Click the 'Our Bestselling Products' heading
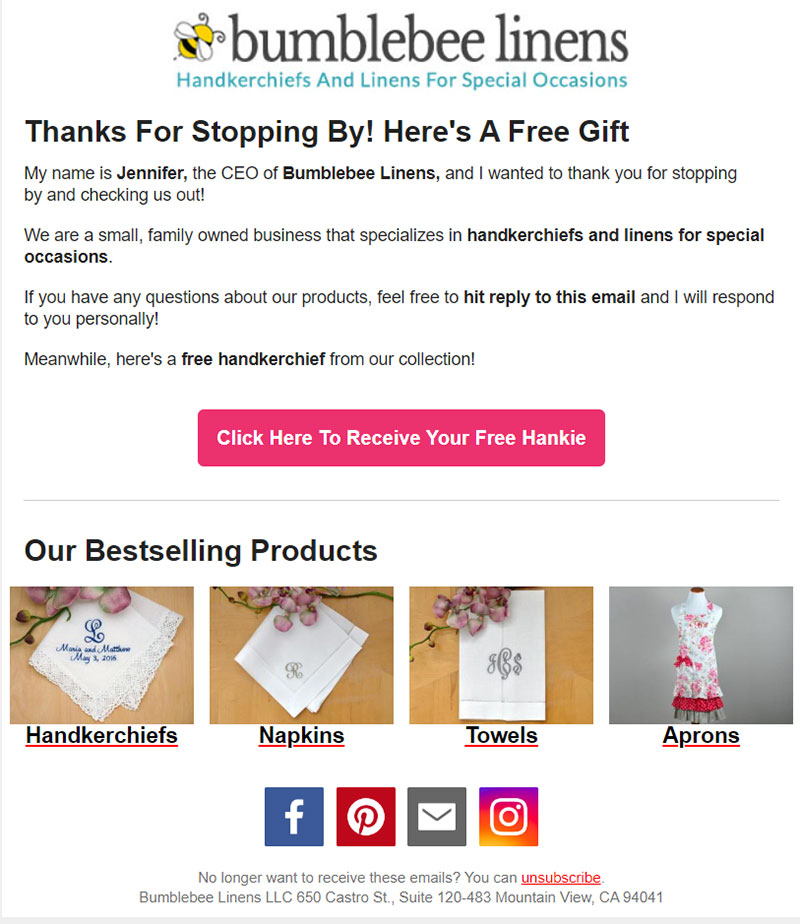800x924 pixels. click(201, 550)
